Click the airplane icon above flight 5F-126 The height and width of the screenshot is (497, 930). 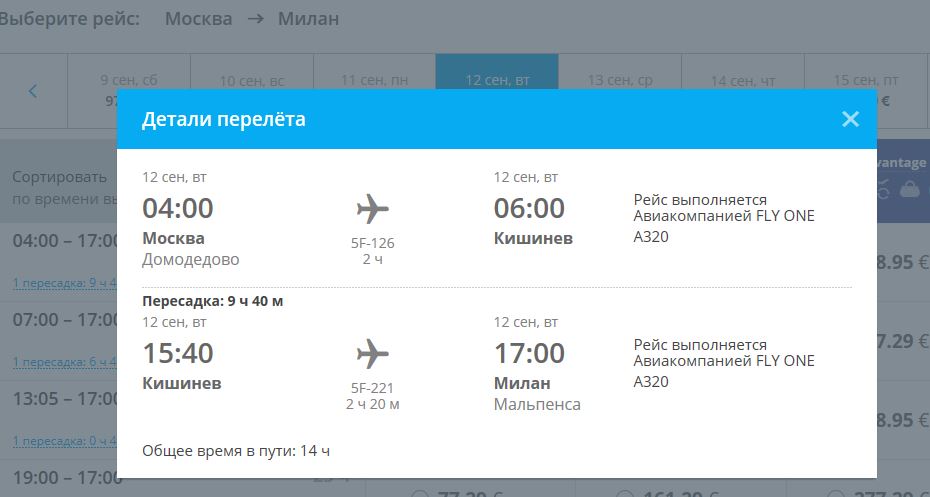point(372,209)
